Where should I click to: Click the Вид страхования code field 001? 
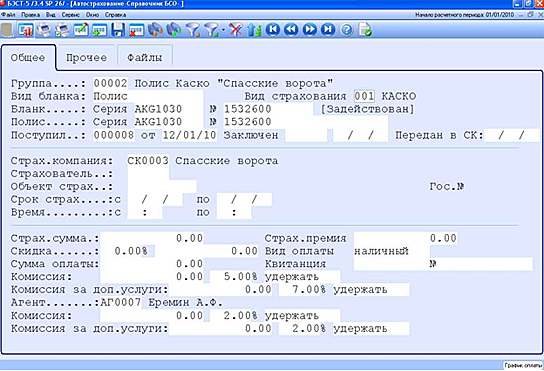pyautogui.click(x=364, y=96)
